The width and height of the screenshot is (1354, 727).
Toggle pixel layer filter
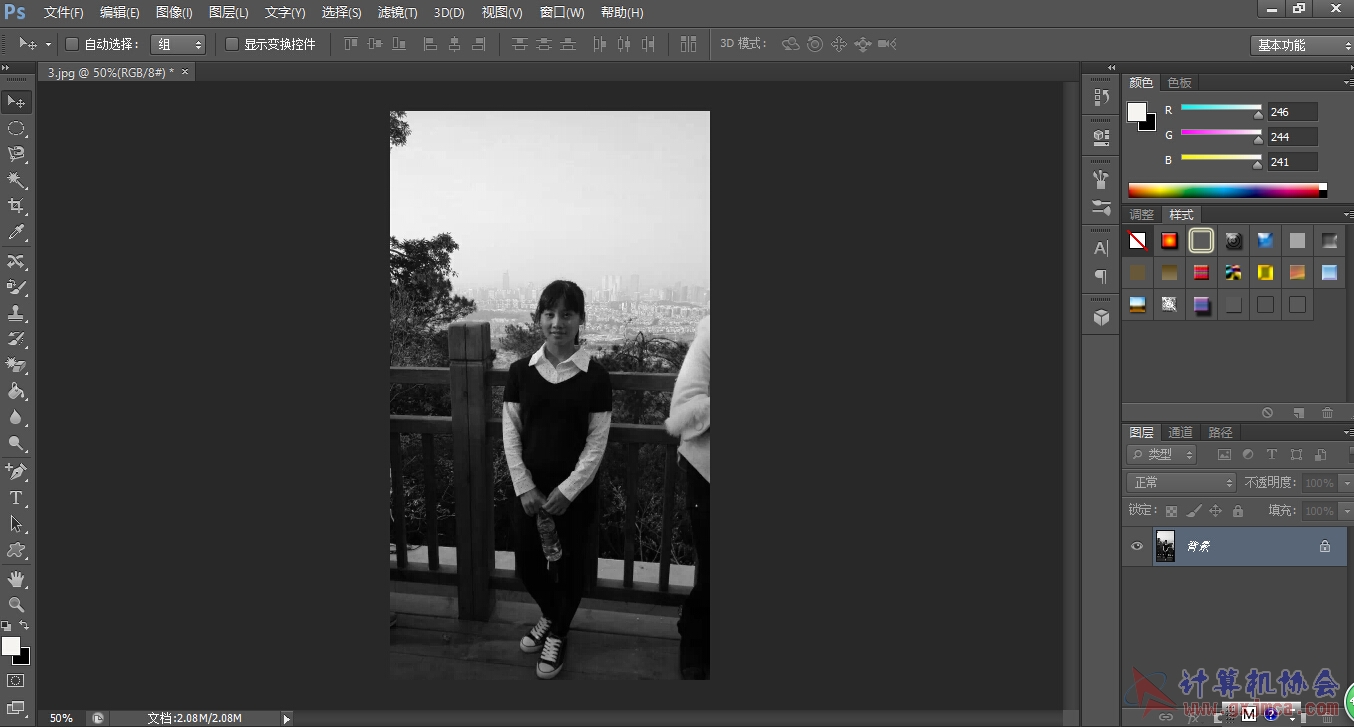click(x=1224, y=455)
